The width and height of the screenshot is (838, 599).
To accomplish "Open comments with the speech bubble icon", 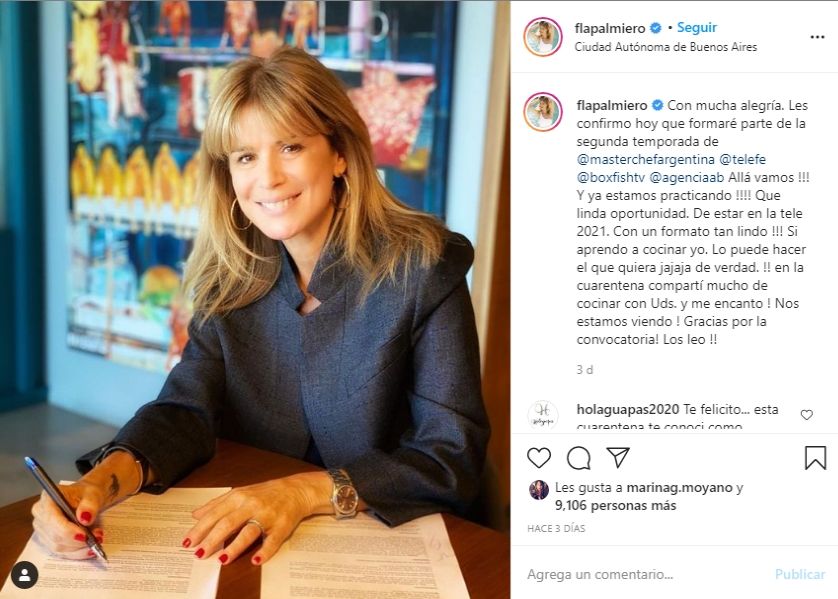I will tap(578, 458).
